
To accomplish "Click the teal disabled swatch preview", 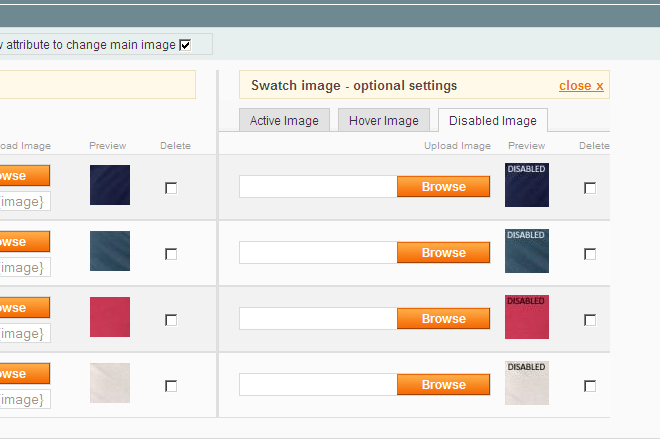I will tap(526, 251).
